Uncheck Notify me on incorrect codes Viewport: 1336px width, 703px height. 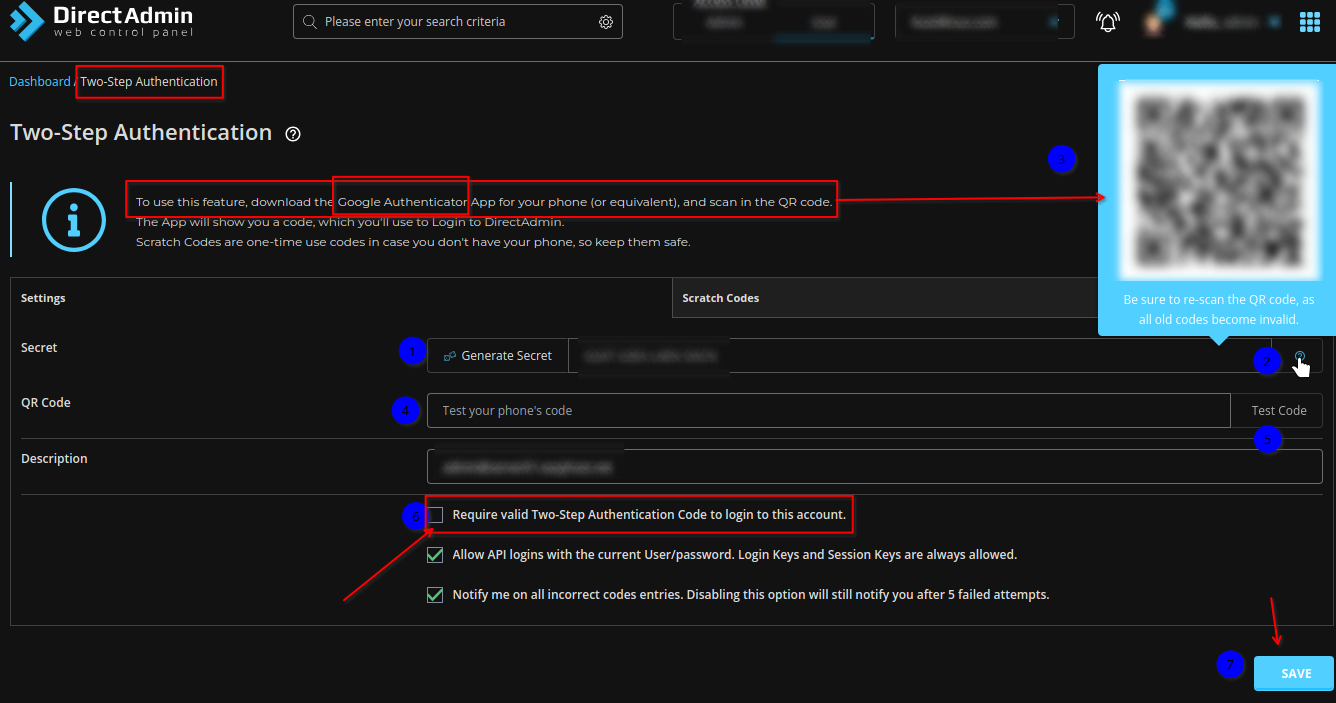(436, 595)
